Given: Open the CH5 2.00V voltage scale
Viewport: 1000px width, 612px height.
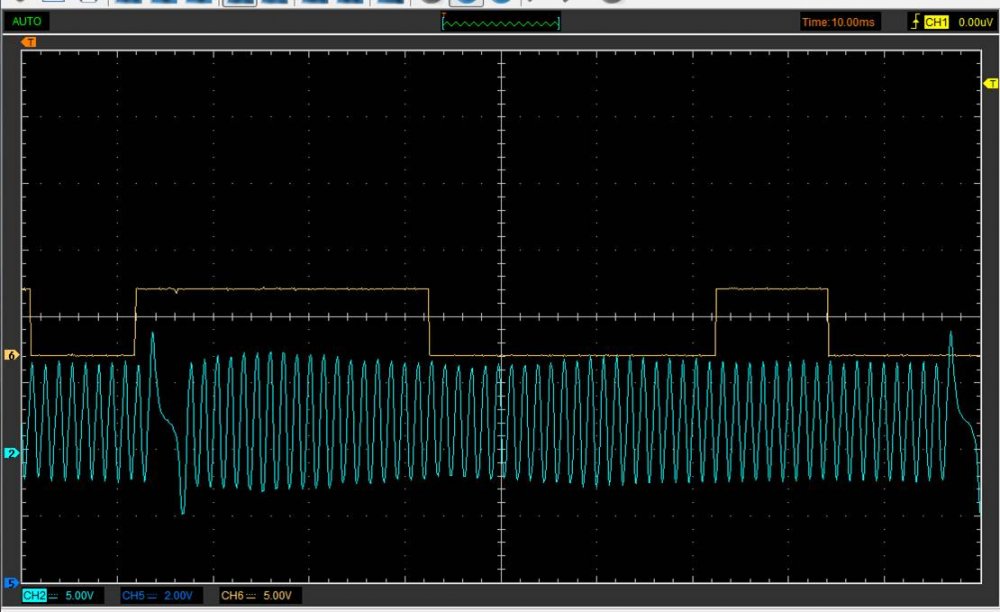Looking at the screenshot, I should (x=179, y=596).
